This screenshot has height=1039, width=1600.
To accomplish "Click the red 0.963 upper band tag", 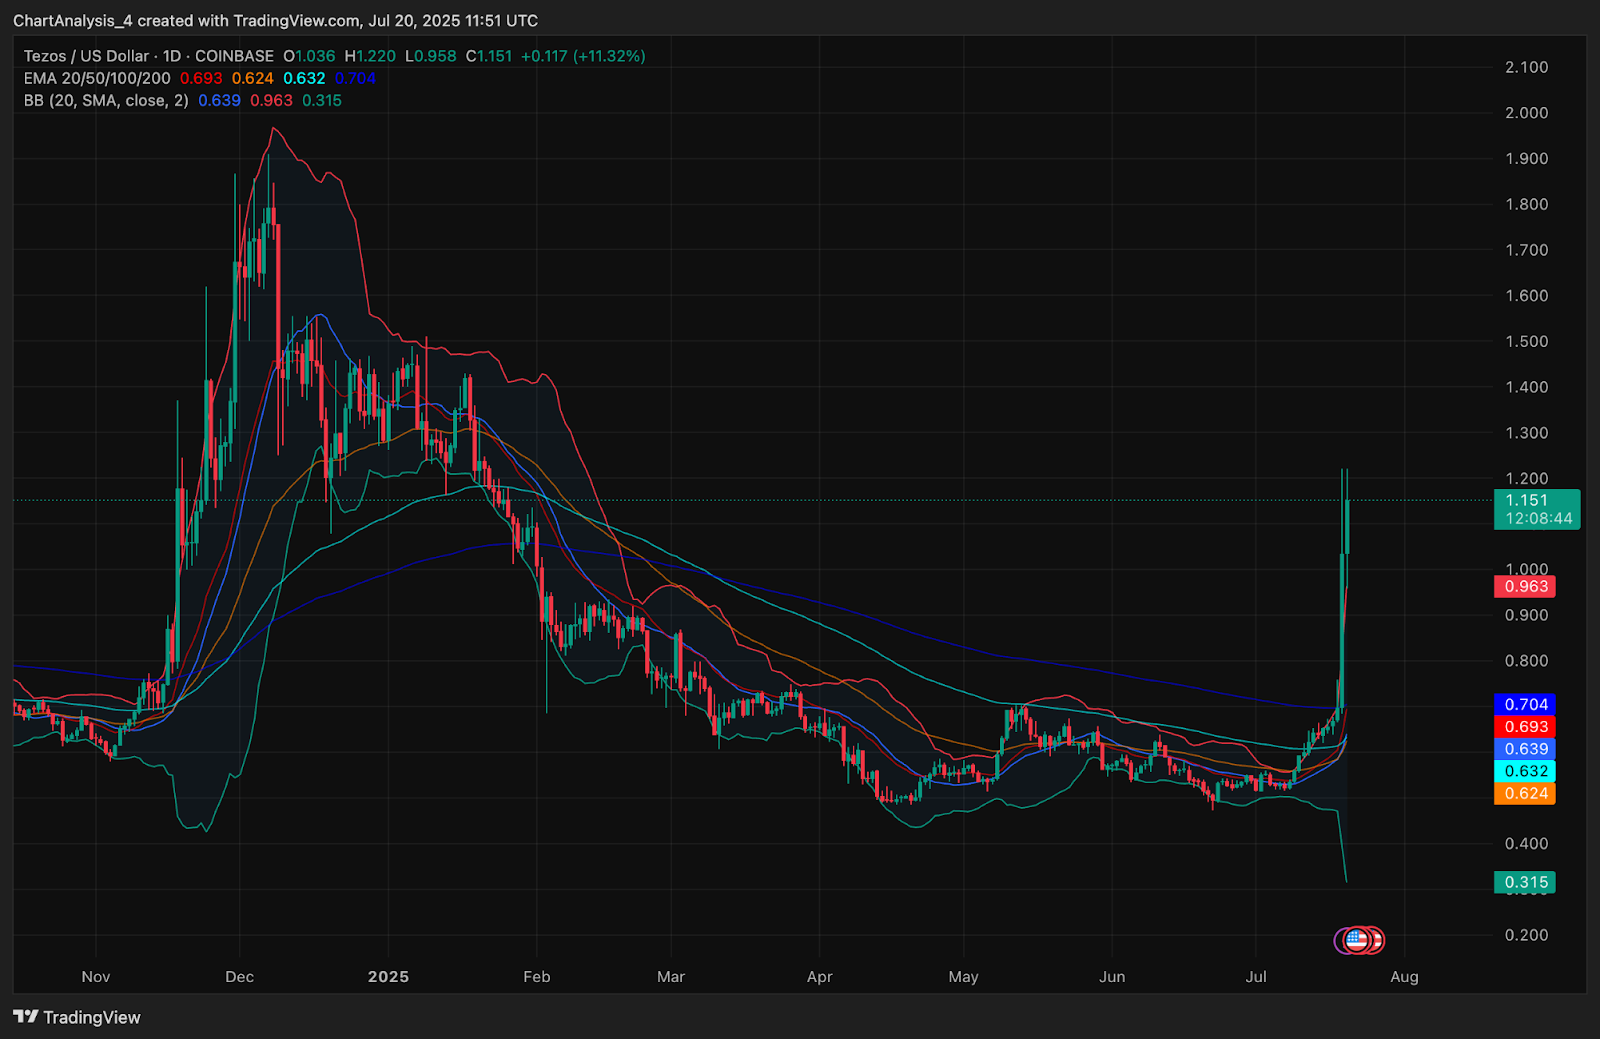I will point(1524,587).
